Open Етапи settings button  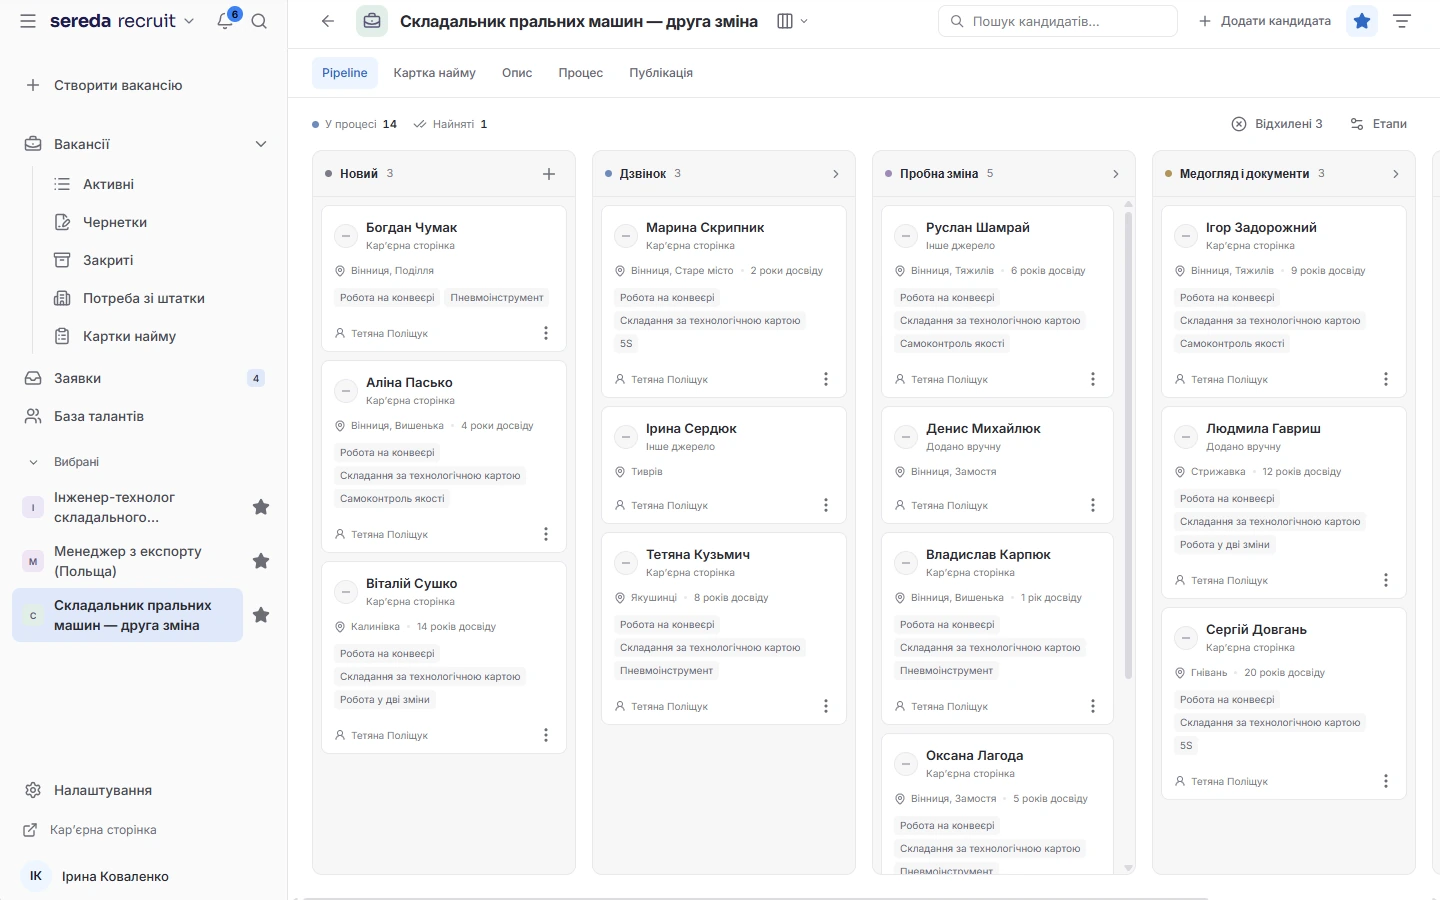[1378, 124]
